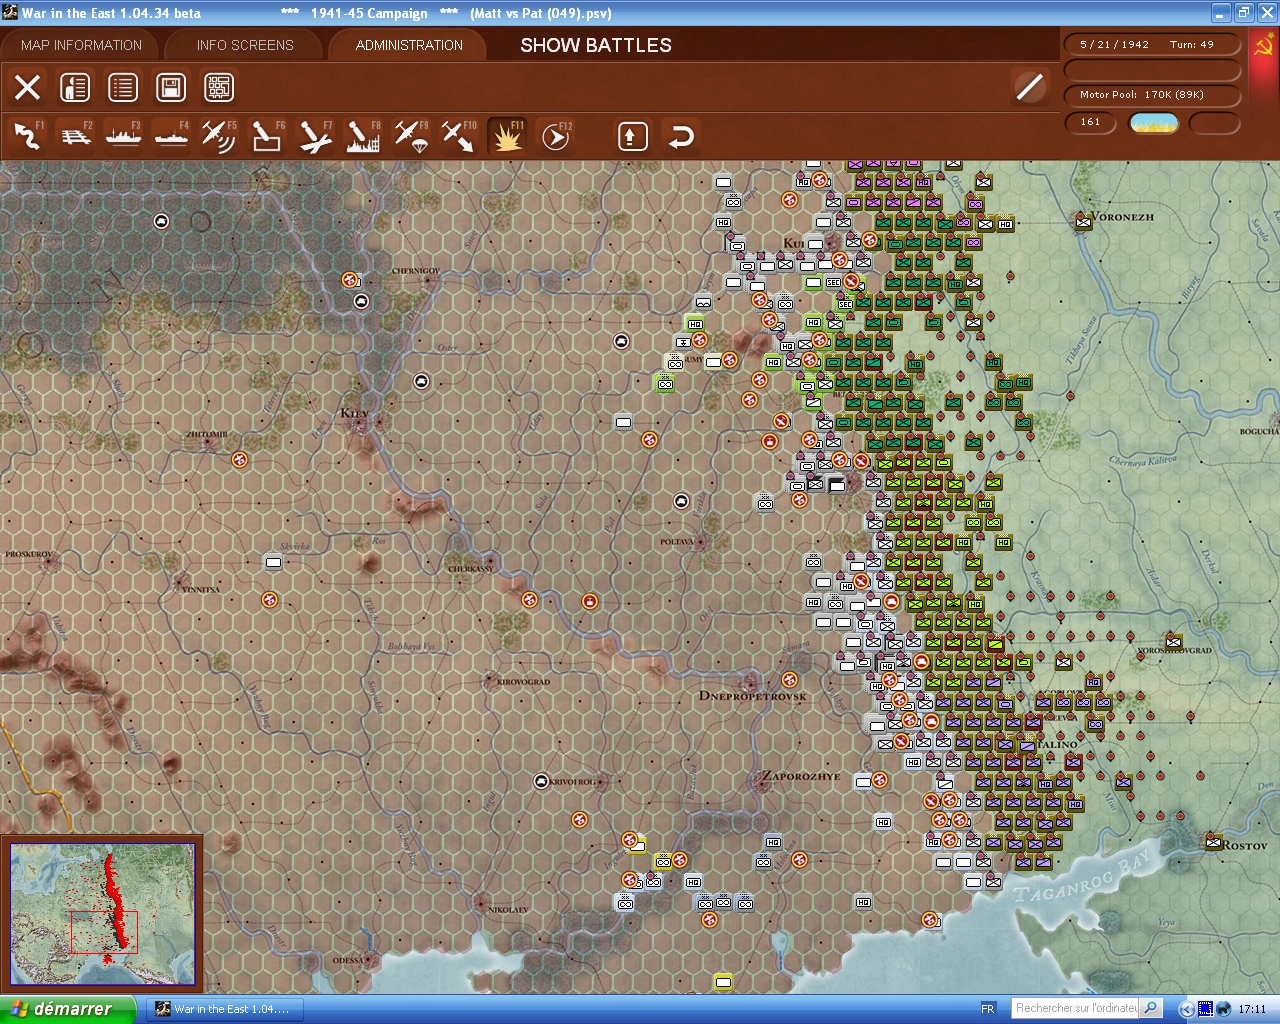The image size is (1280, 1024).
Task: Click the date and Turn 49 display
Action: pyautogui.click(x=1152, y=45)
